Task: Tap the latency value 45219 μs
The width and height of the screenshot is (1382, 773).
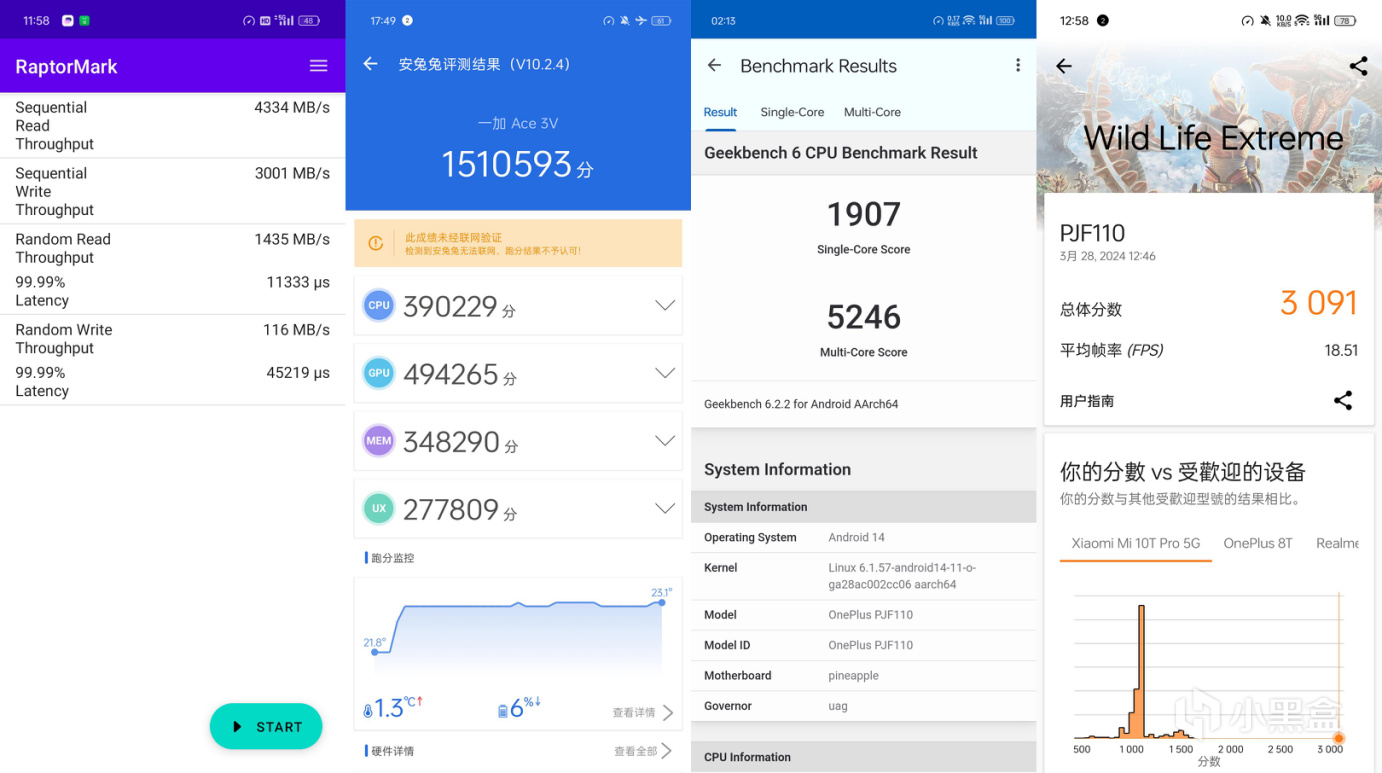Action: point(298,373)
